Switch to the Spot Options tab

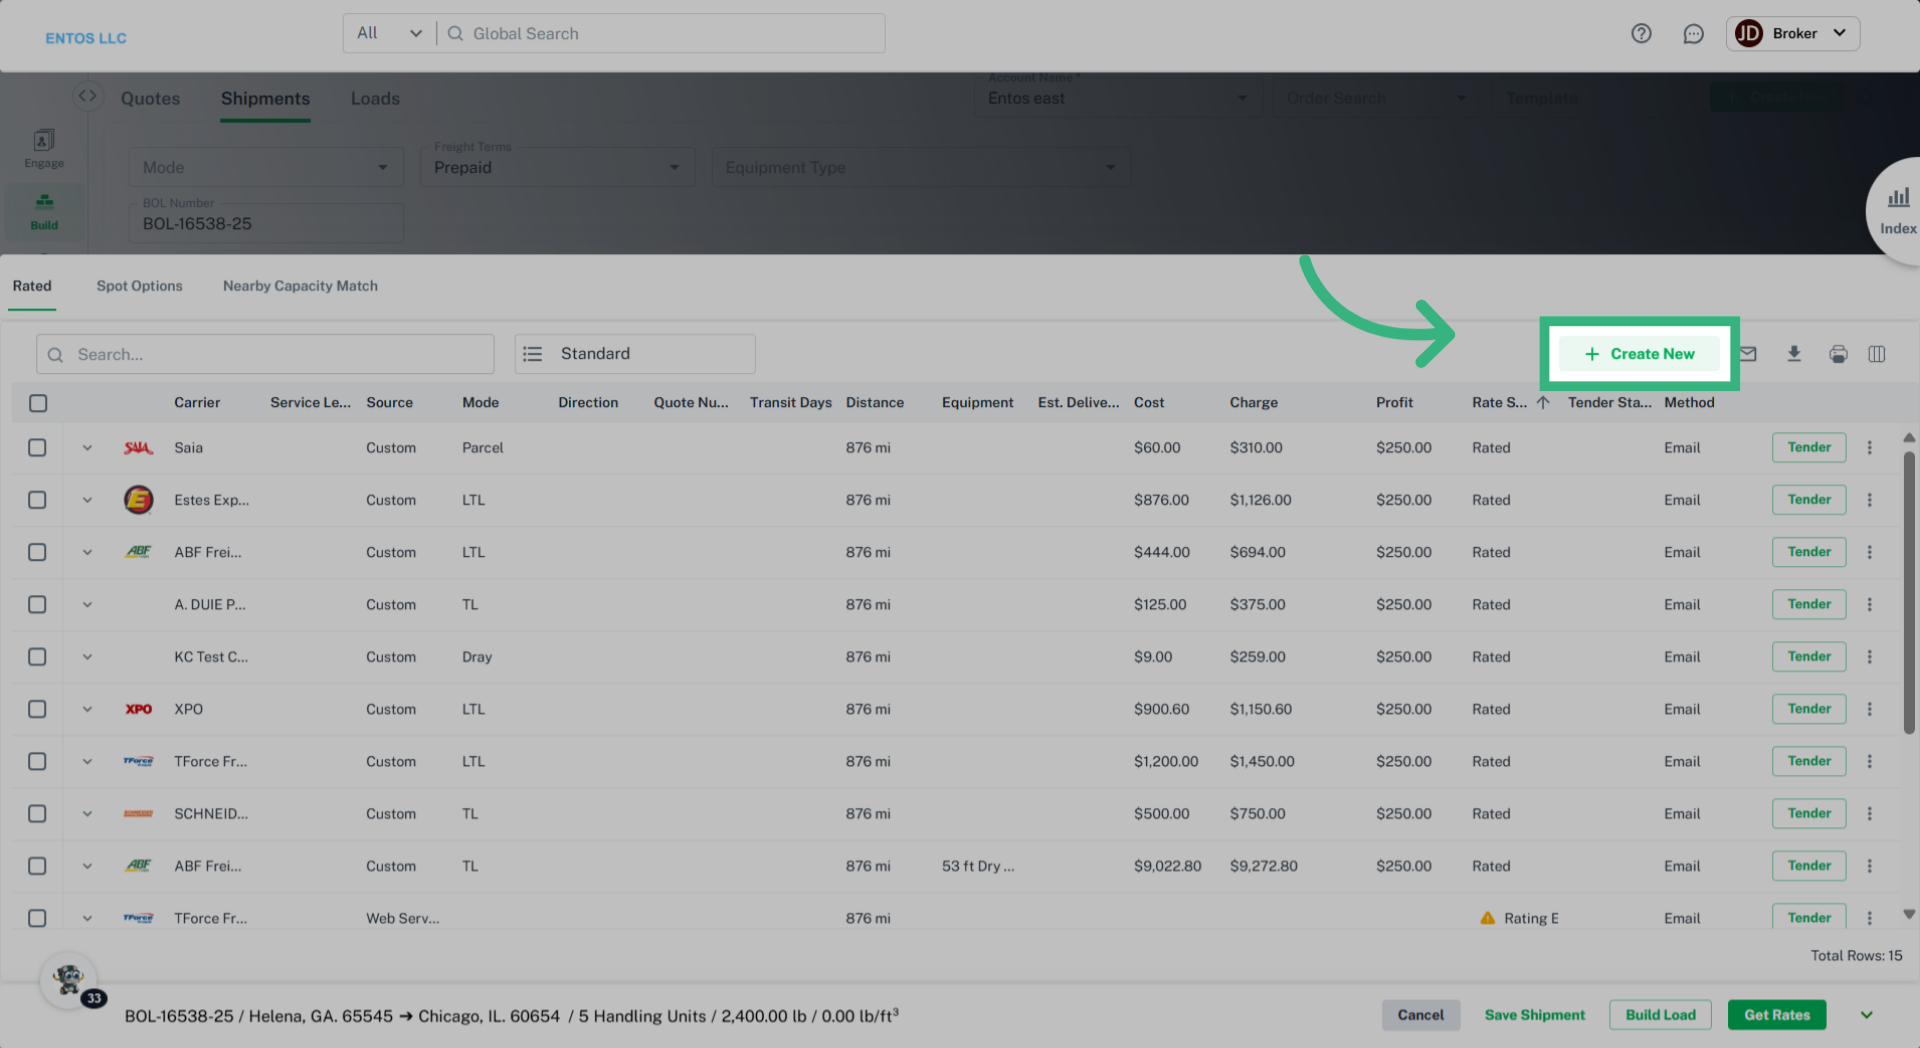[139, 286]
